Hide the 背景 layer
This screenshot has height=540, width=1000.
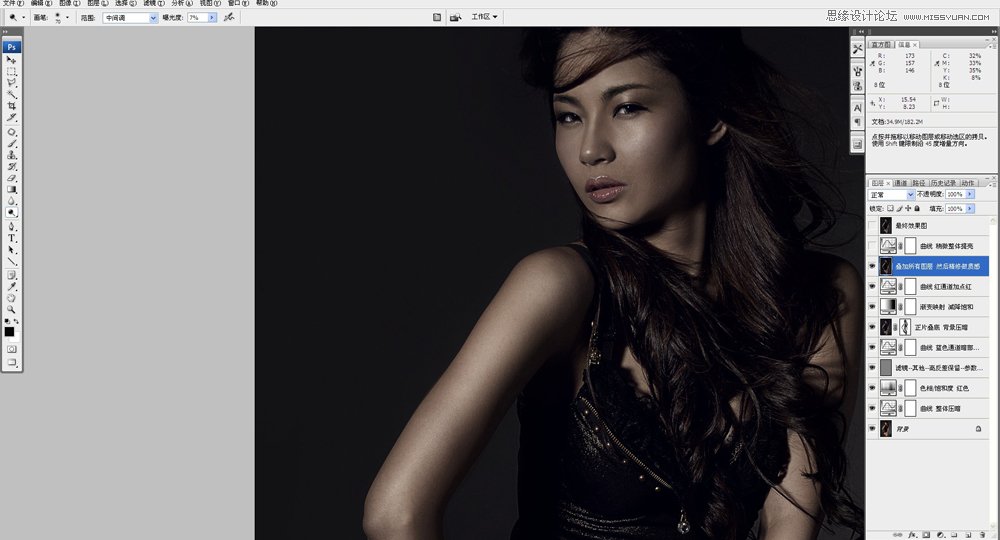pos(872,428)
